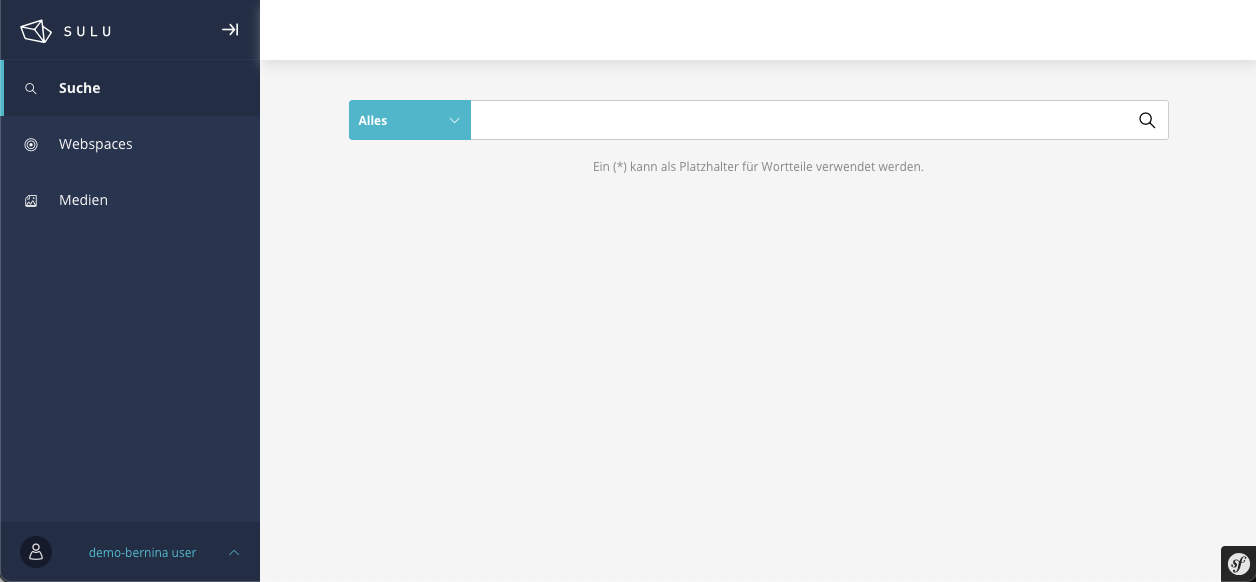The height and width of the screenshot is (582, 1256).
Task: Click the Sulu logo icon
Action: 36,31
